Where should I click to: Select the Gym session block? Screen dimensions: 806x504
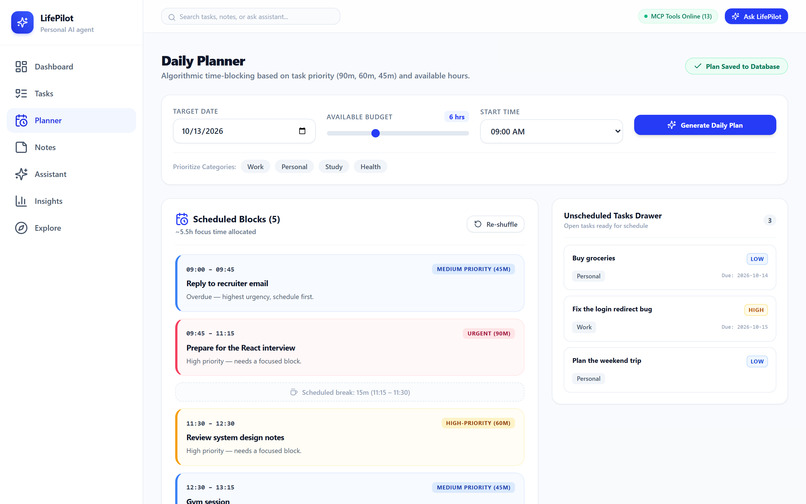coord(350,489)
